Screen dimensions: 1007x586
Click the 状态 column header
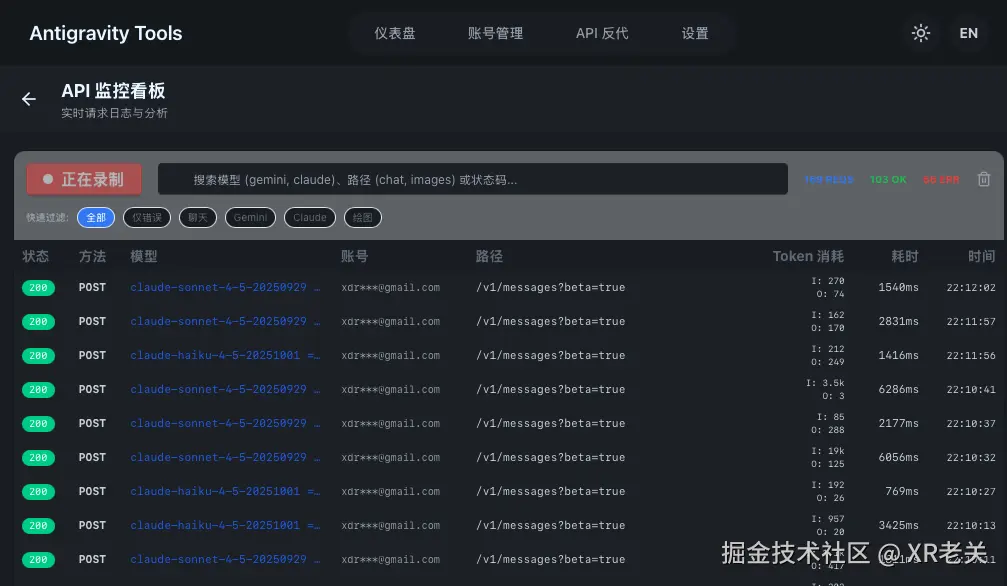click(35, 256)
